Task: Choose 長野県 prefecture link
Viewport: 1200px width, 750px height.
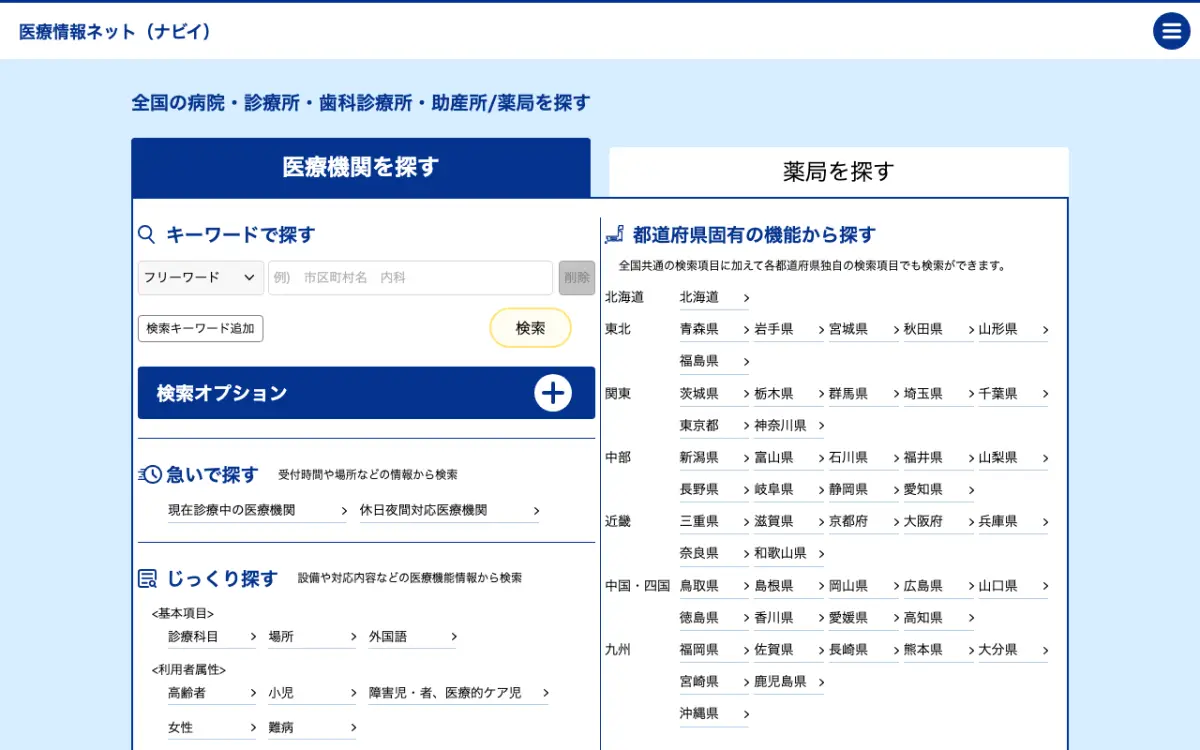Action: pyautogui.click(x=714, y=490)
